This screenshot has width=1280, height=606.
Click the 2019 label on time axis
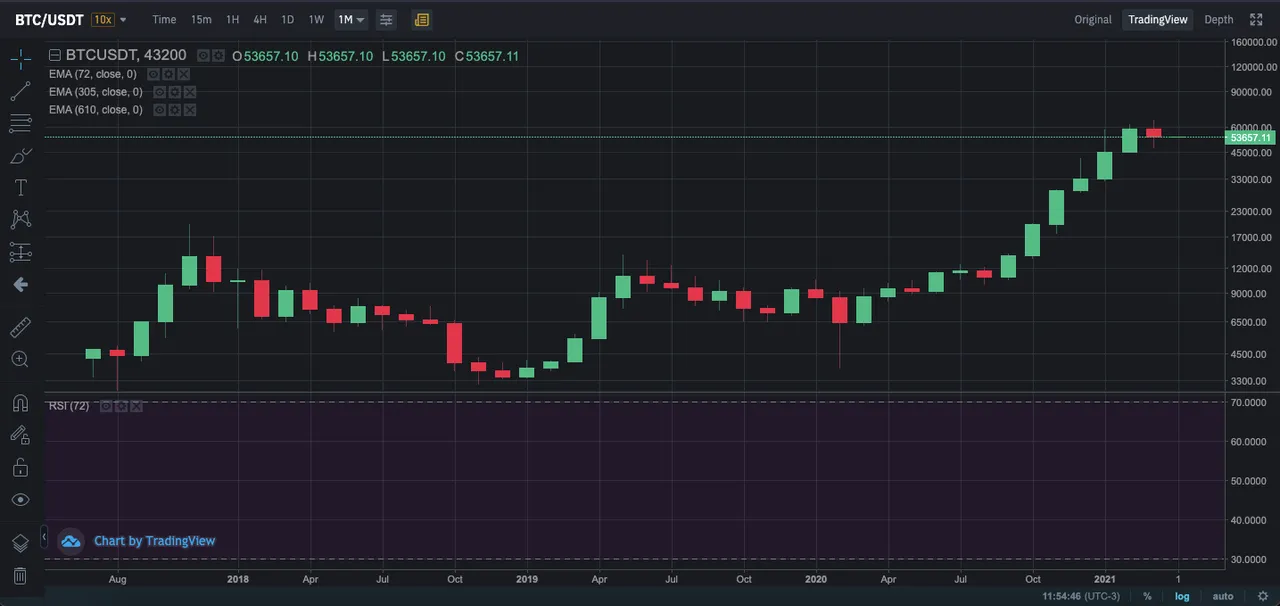(527, 579)
